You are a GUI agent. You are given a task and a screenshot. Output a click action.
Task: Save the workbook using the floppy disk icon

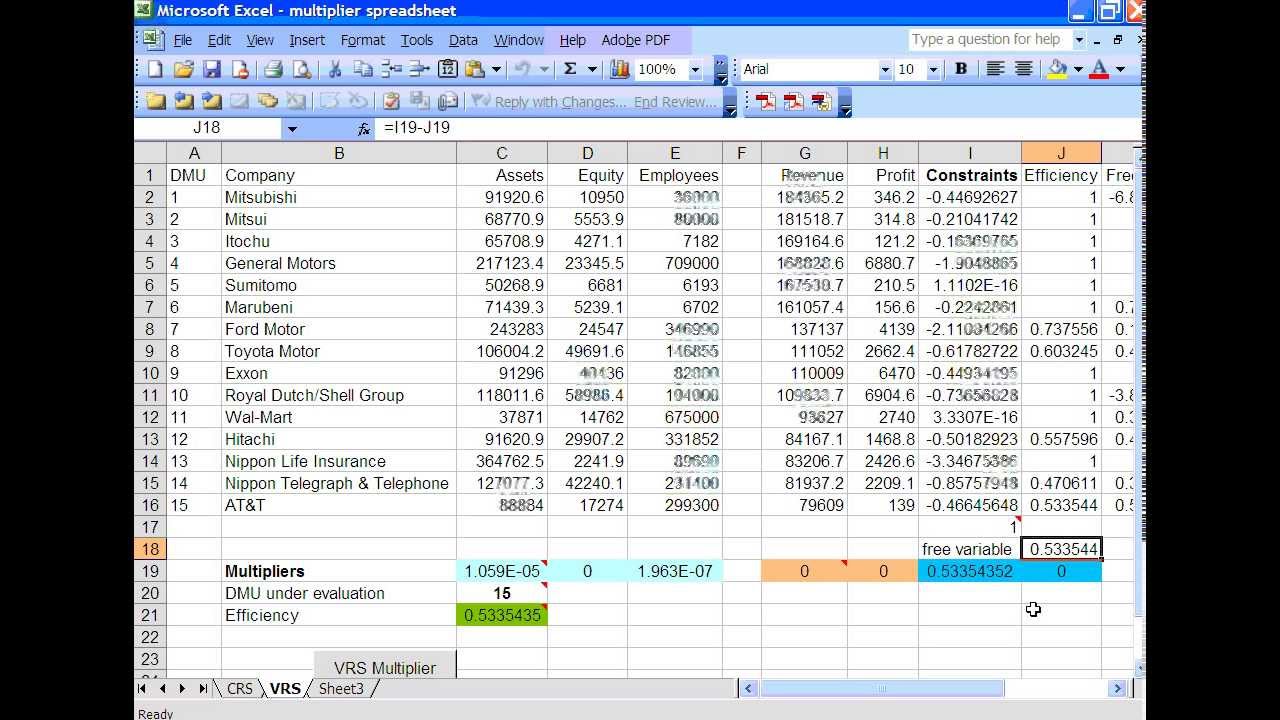point(211,69)
